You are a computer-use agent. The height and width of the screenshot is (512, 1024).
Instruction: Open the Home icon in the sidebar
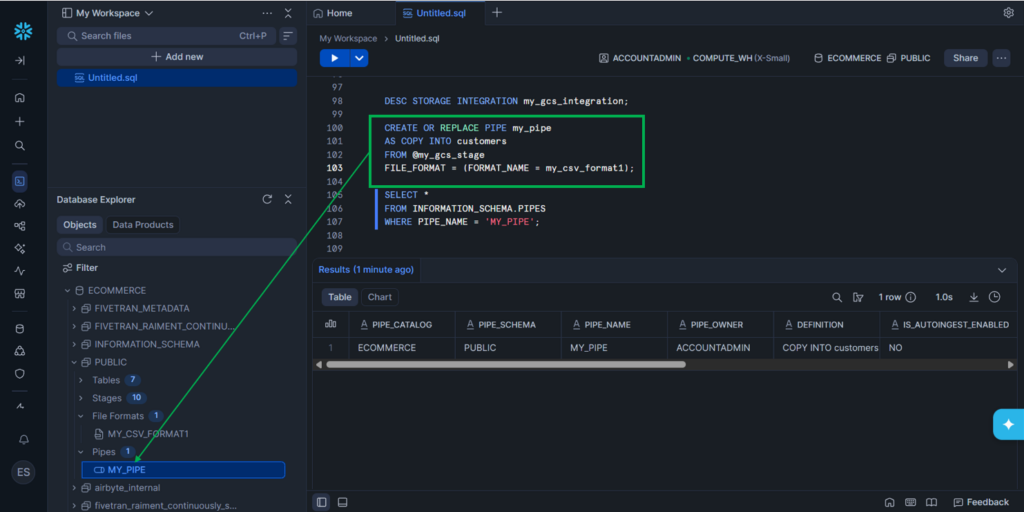point(20,98)
